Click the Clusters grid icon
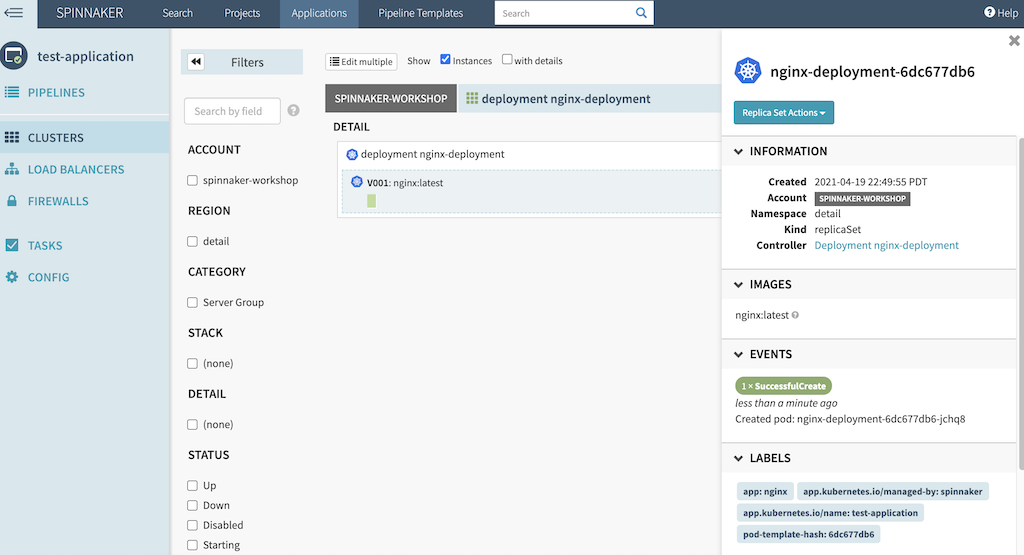This screenshot has width=1024, height=555. (12, 137)
